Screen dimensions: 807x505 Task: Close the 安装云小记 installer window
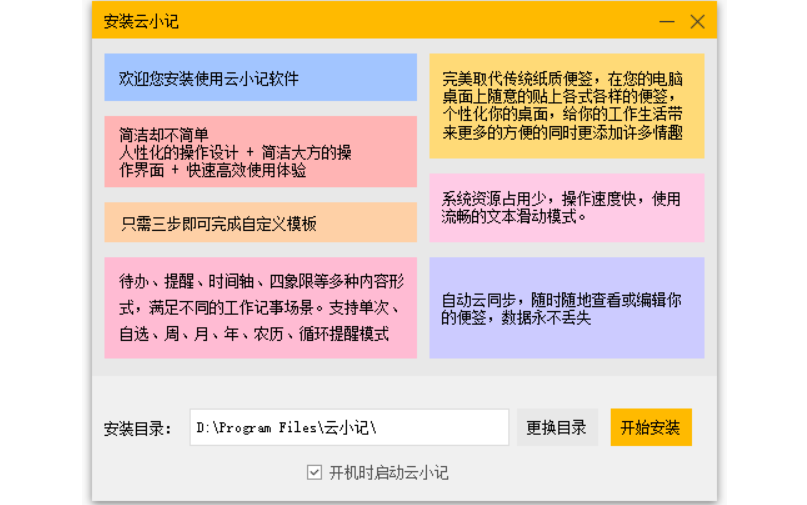click(x=697, y=22)
